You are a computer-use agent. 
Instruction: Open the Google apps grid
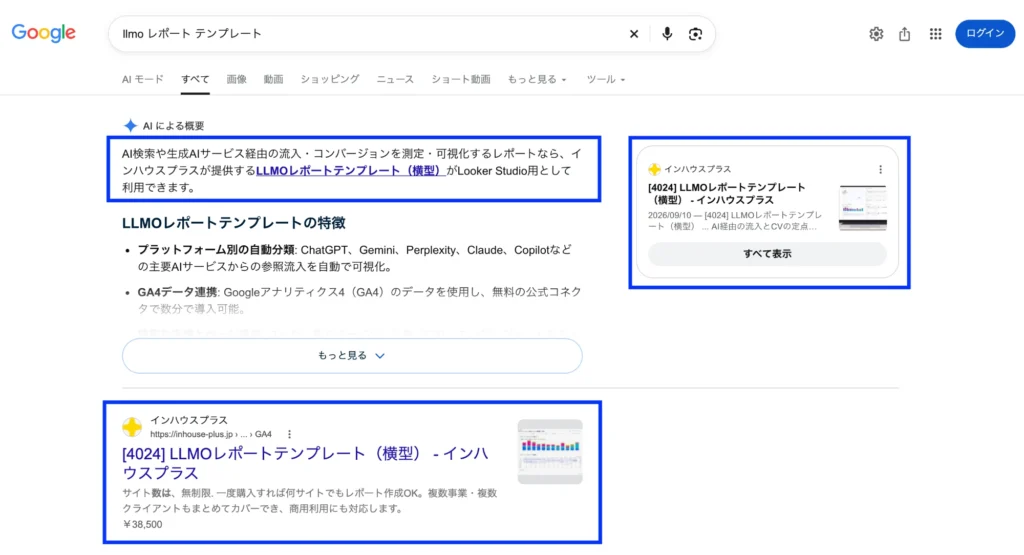tap(935, 34)
